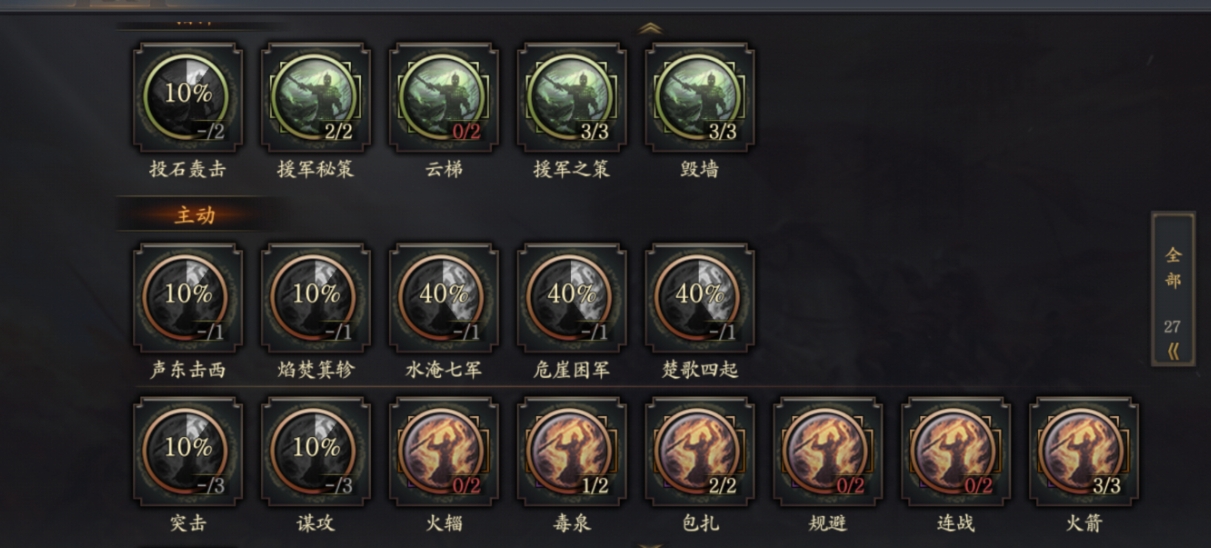Open the 焰焚箕轸 active skill
The width and height of the screenshot is (1211, 548).
click(316, 298)
